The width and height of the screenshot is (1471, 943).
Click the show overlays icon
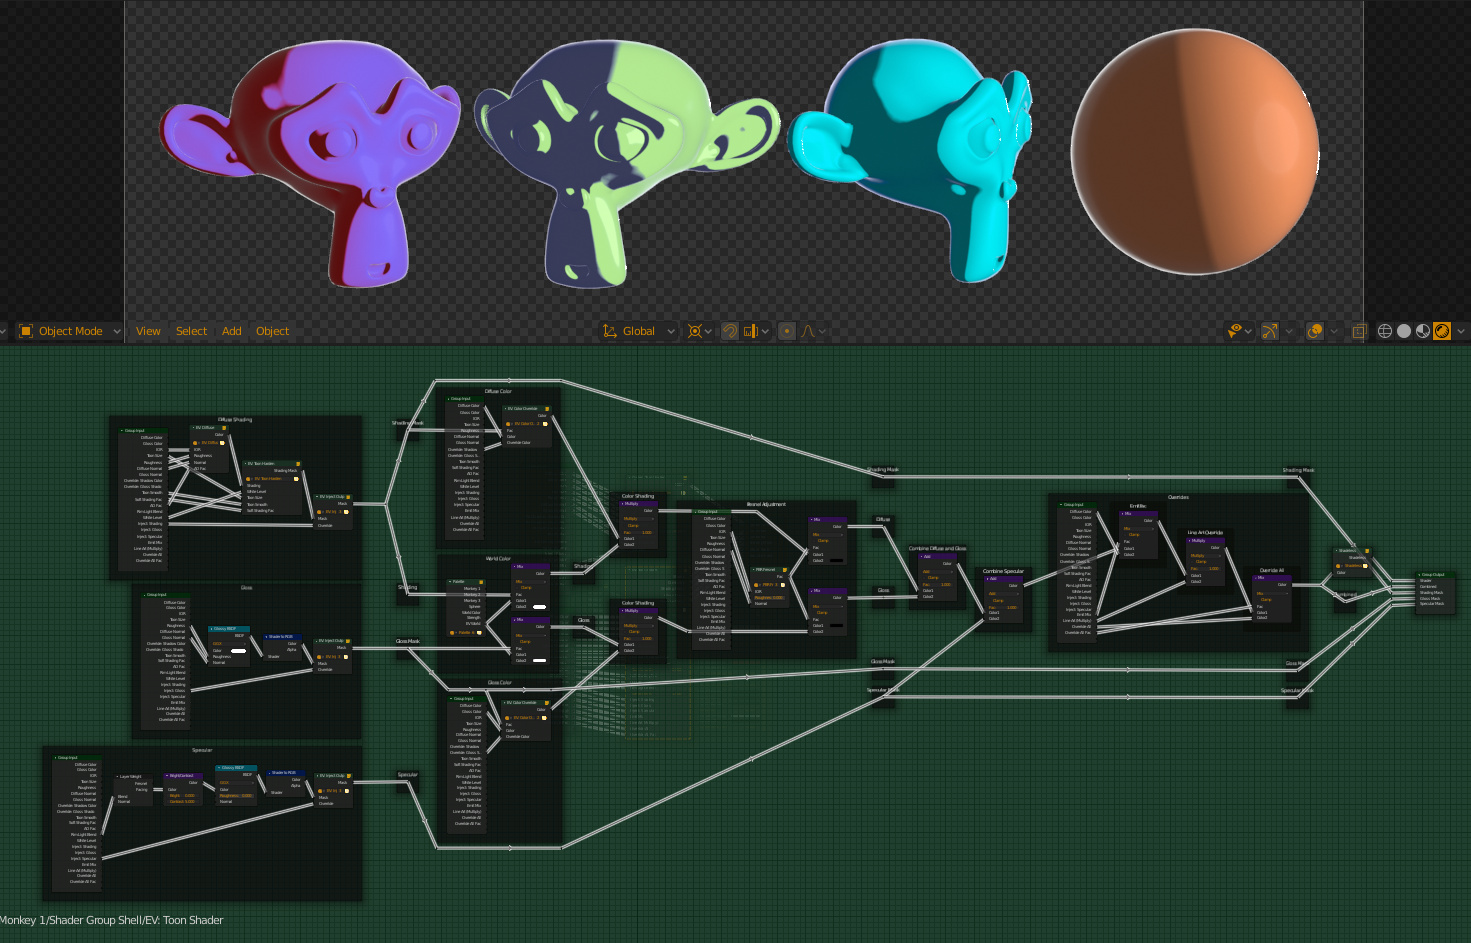[1313, 331]
